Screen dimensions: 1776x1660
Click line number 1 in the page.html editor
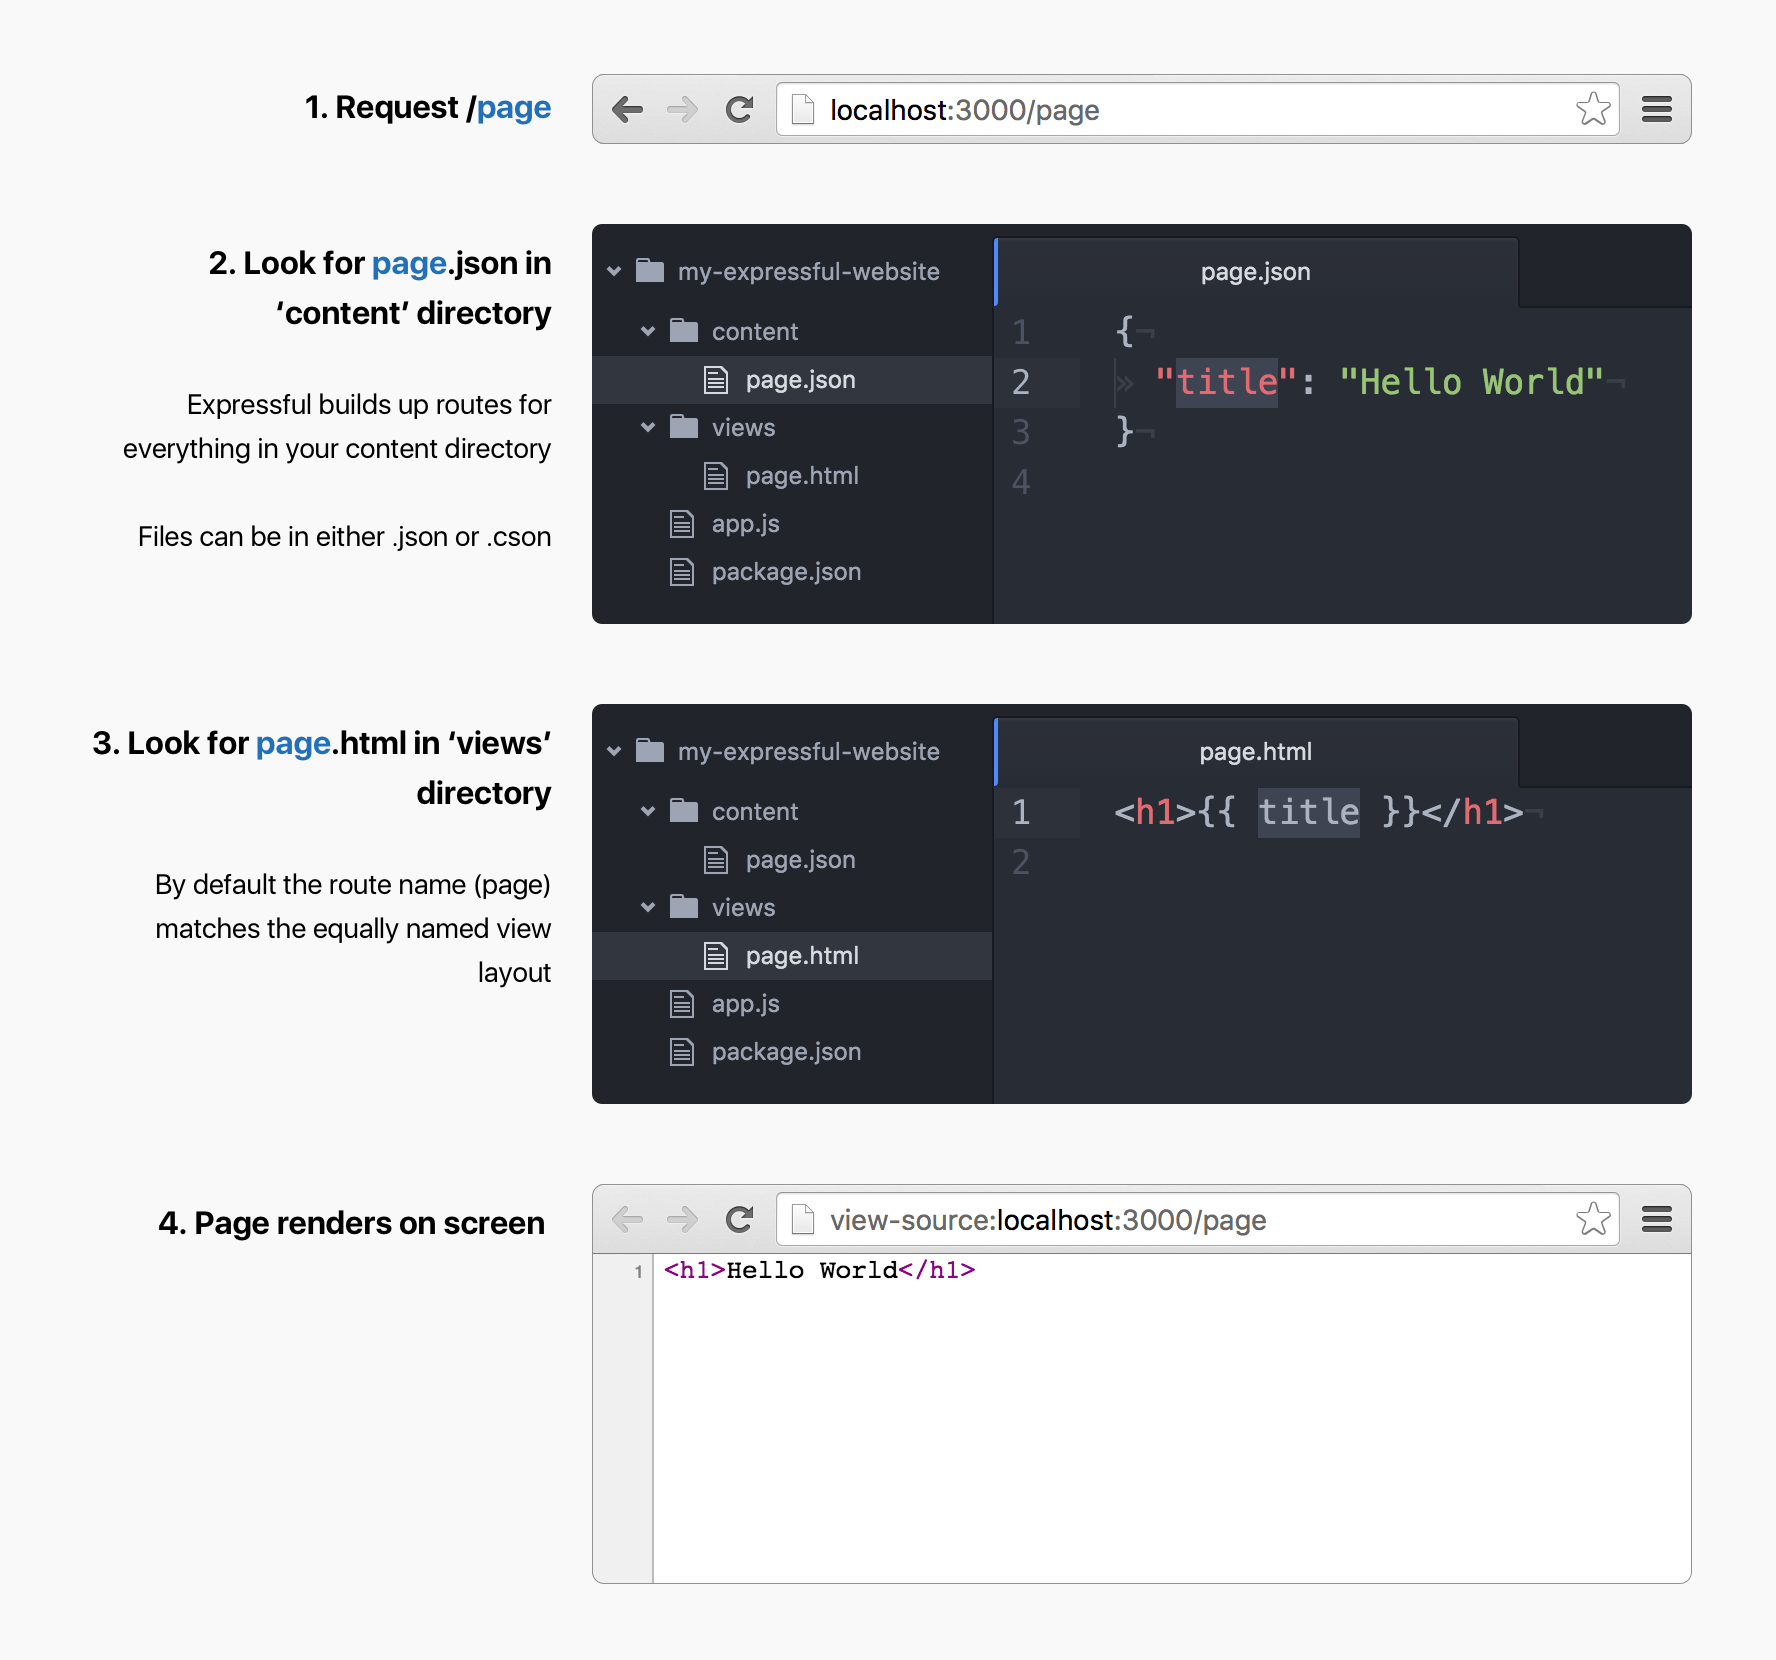click(1021, 812)
